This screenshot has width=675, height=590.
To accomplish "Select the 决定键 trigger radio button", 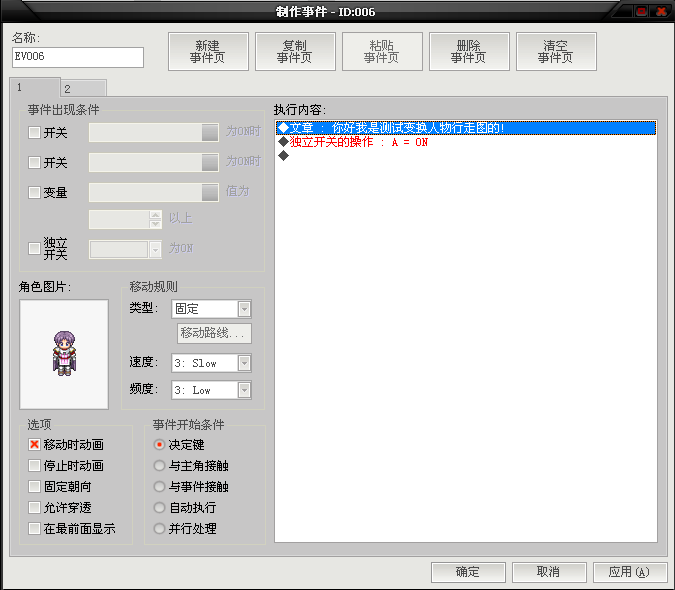I will tap(159, 445).
